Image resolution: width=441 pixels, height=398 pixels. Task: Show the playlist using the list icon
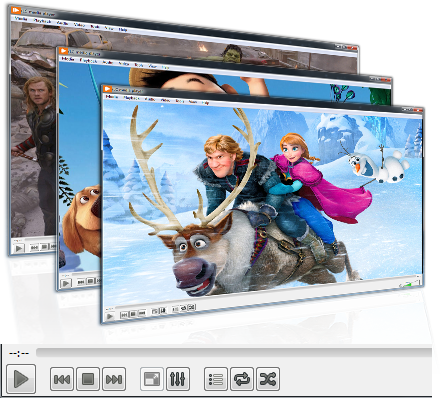point(216,379)
